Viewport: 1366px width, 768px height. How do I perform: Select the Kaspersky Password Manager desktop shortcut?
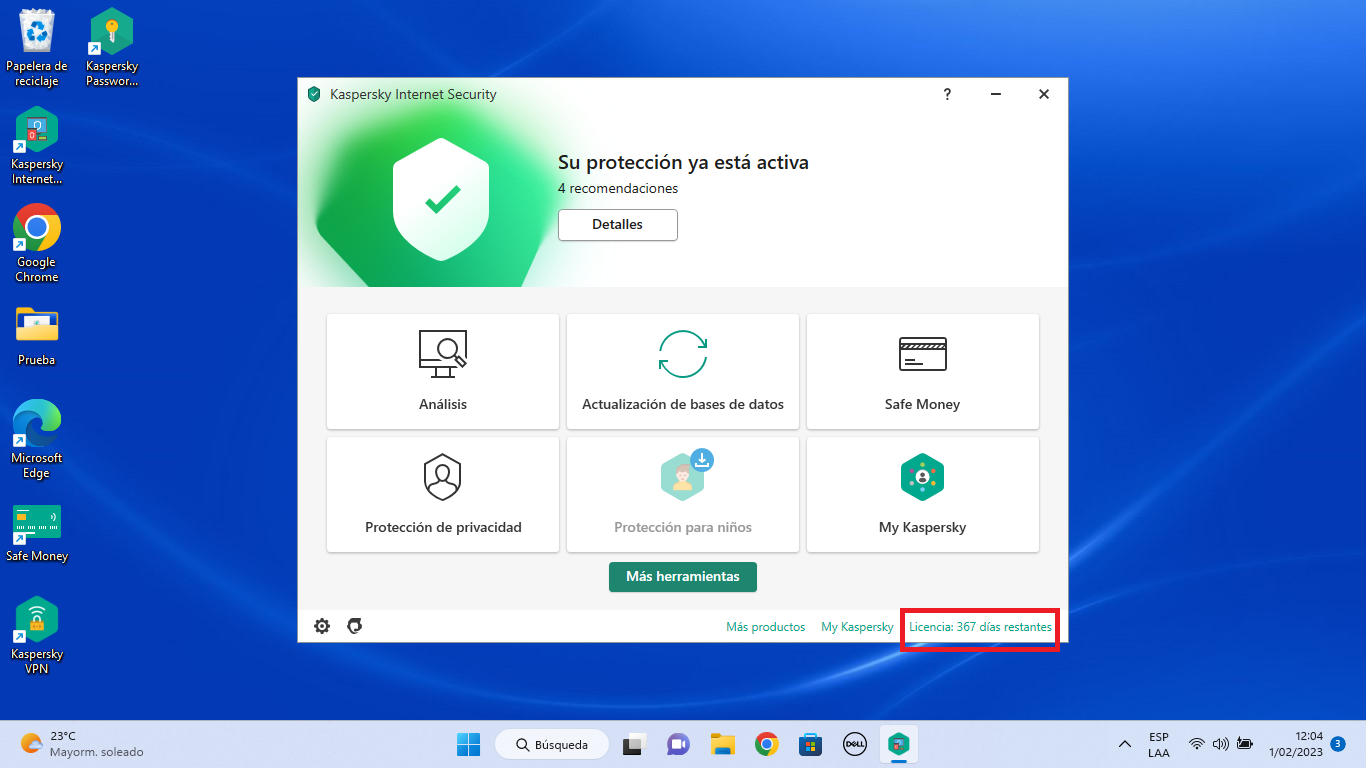point(112,47)
